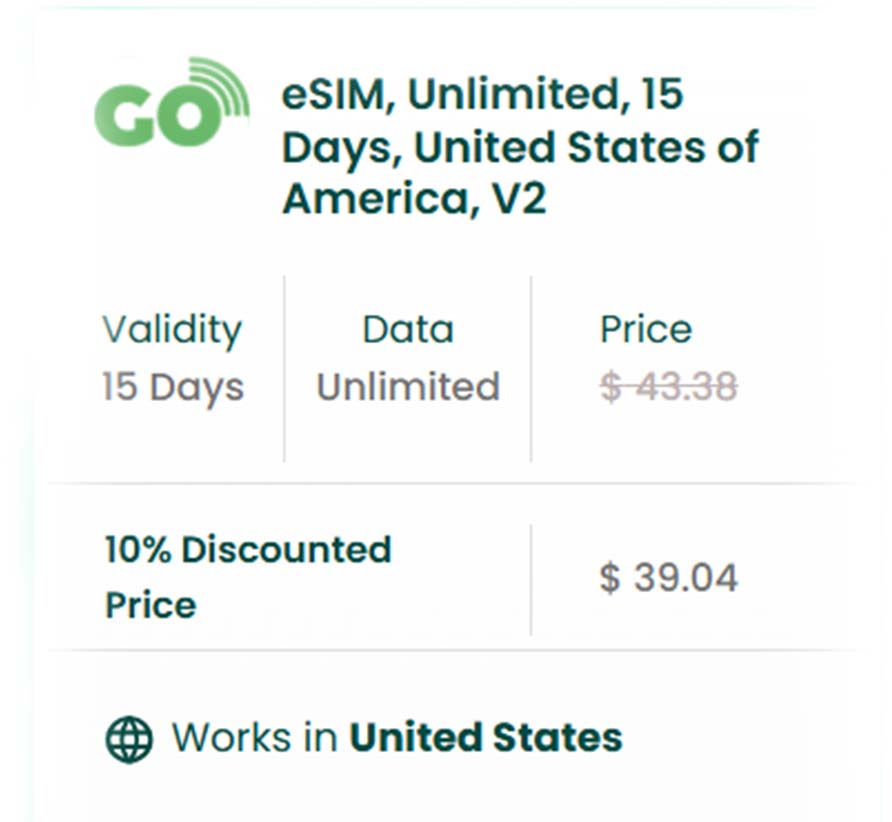Image resolution: width=892 pixels, height=822 pixels.
Task: Select the Data column label
Action: [x=407, y=330]
